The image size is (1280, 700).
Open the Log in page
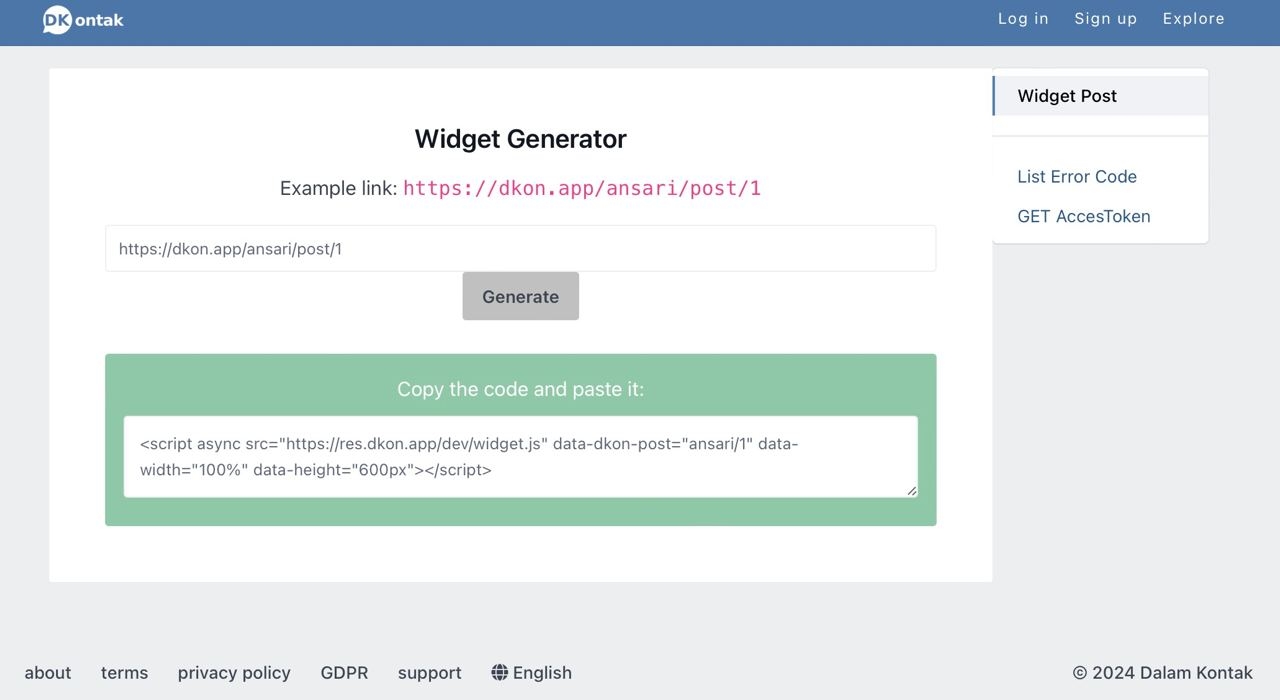[x=1023, y=18]
